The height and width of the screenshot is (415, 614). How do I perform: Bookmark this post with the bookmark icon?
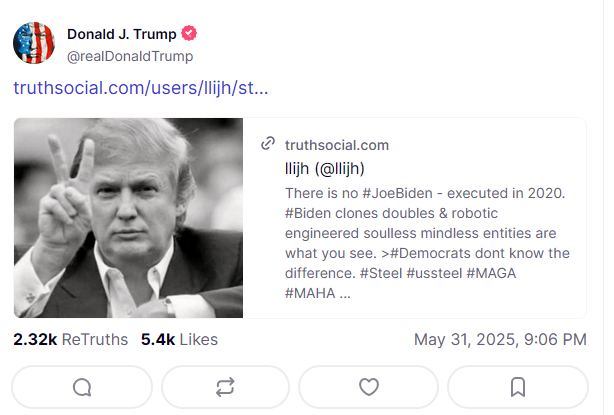[518, 387]
